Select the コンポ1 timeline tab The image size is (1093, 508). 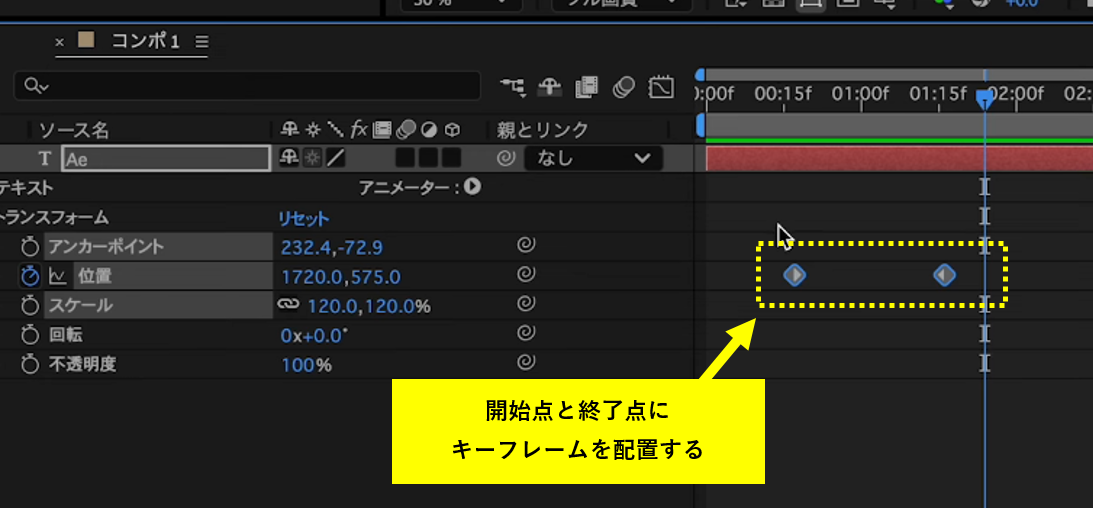pyautogui.click(x=145, y=42)
